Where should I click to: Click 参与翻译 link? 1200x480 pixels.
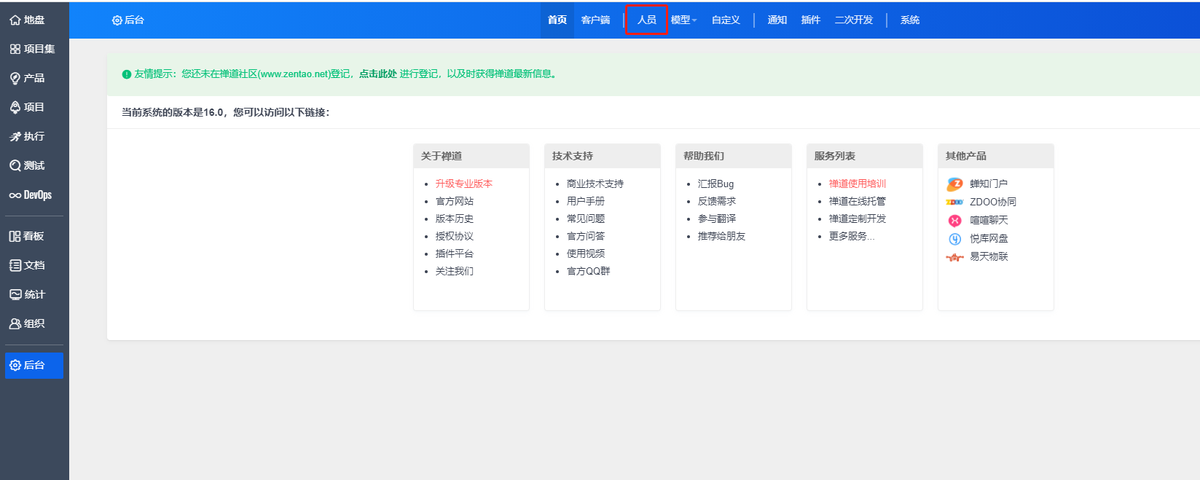pyautogui.click(x=717, y=219)
